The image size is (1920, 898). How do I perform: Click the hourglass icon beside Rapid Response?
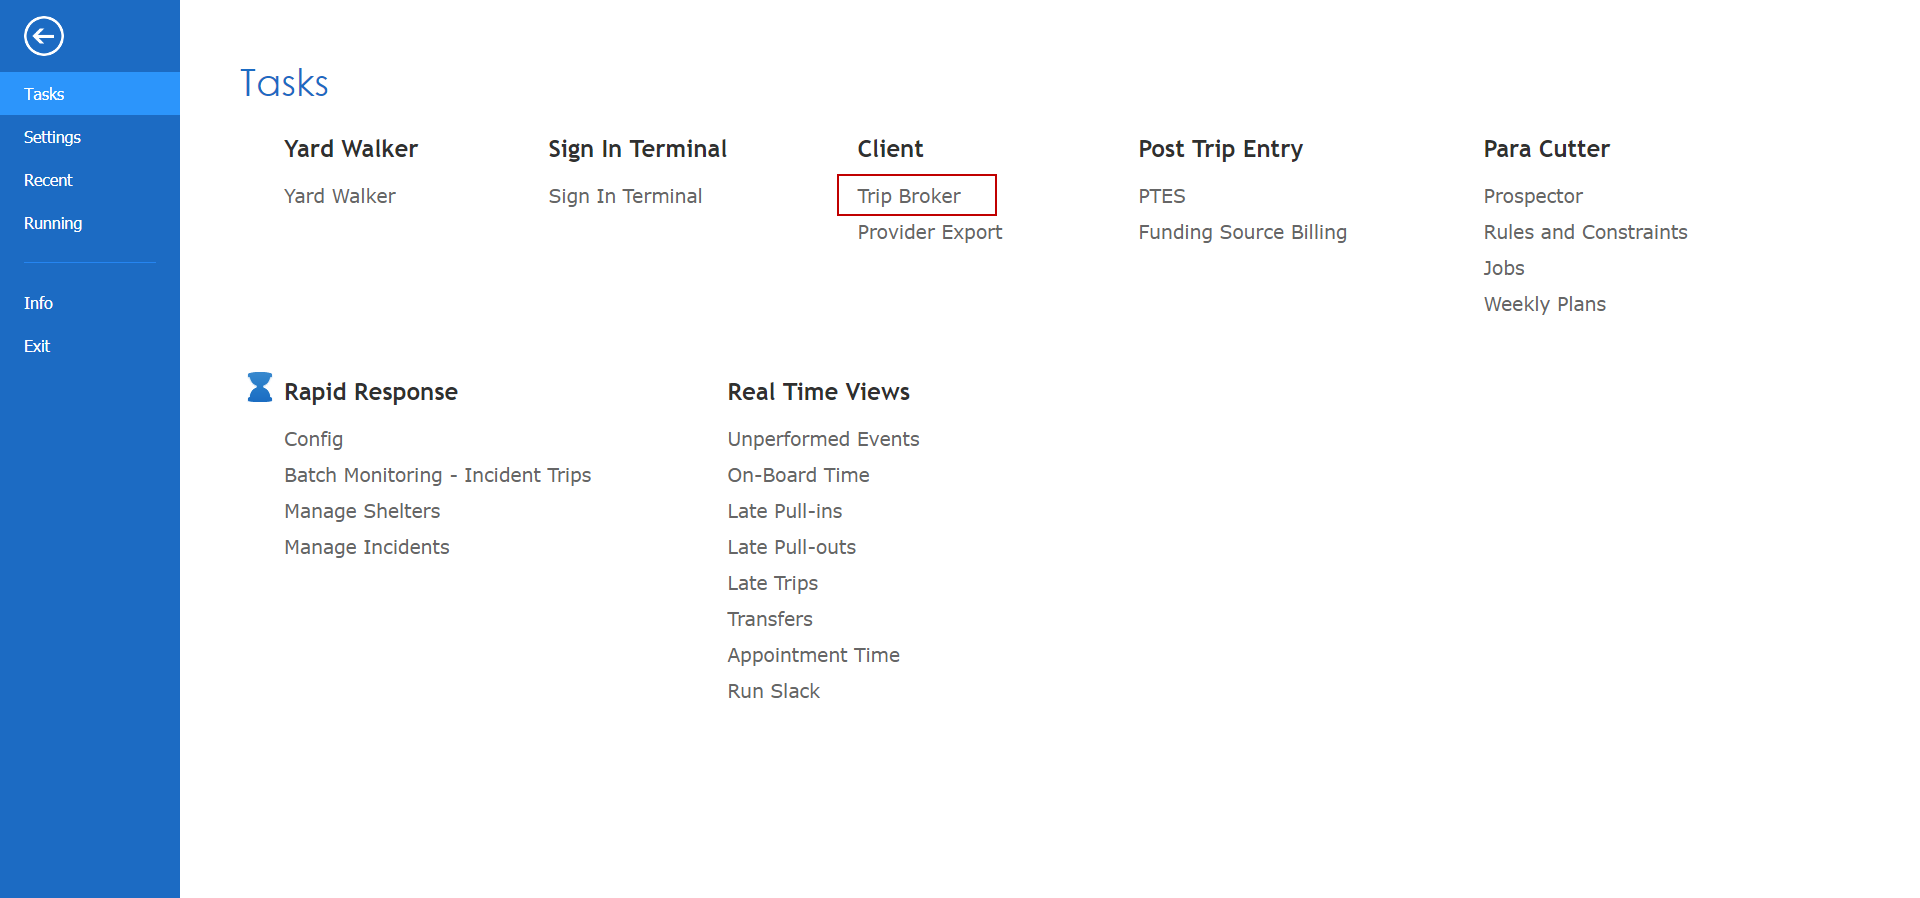tap(258, 387)
